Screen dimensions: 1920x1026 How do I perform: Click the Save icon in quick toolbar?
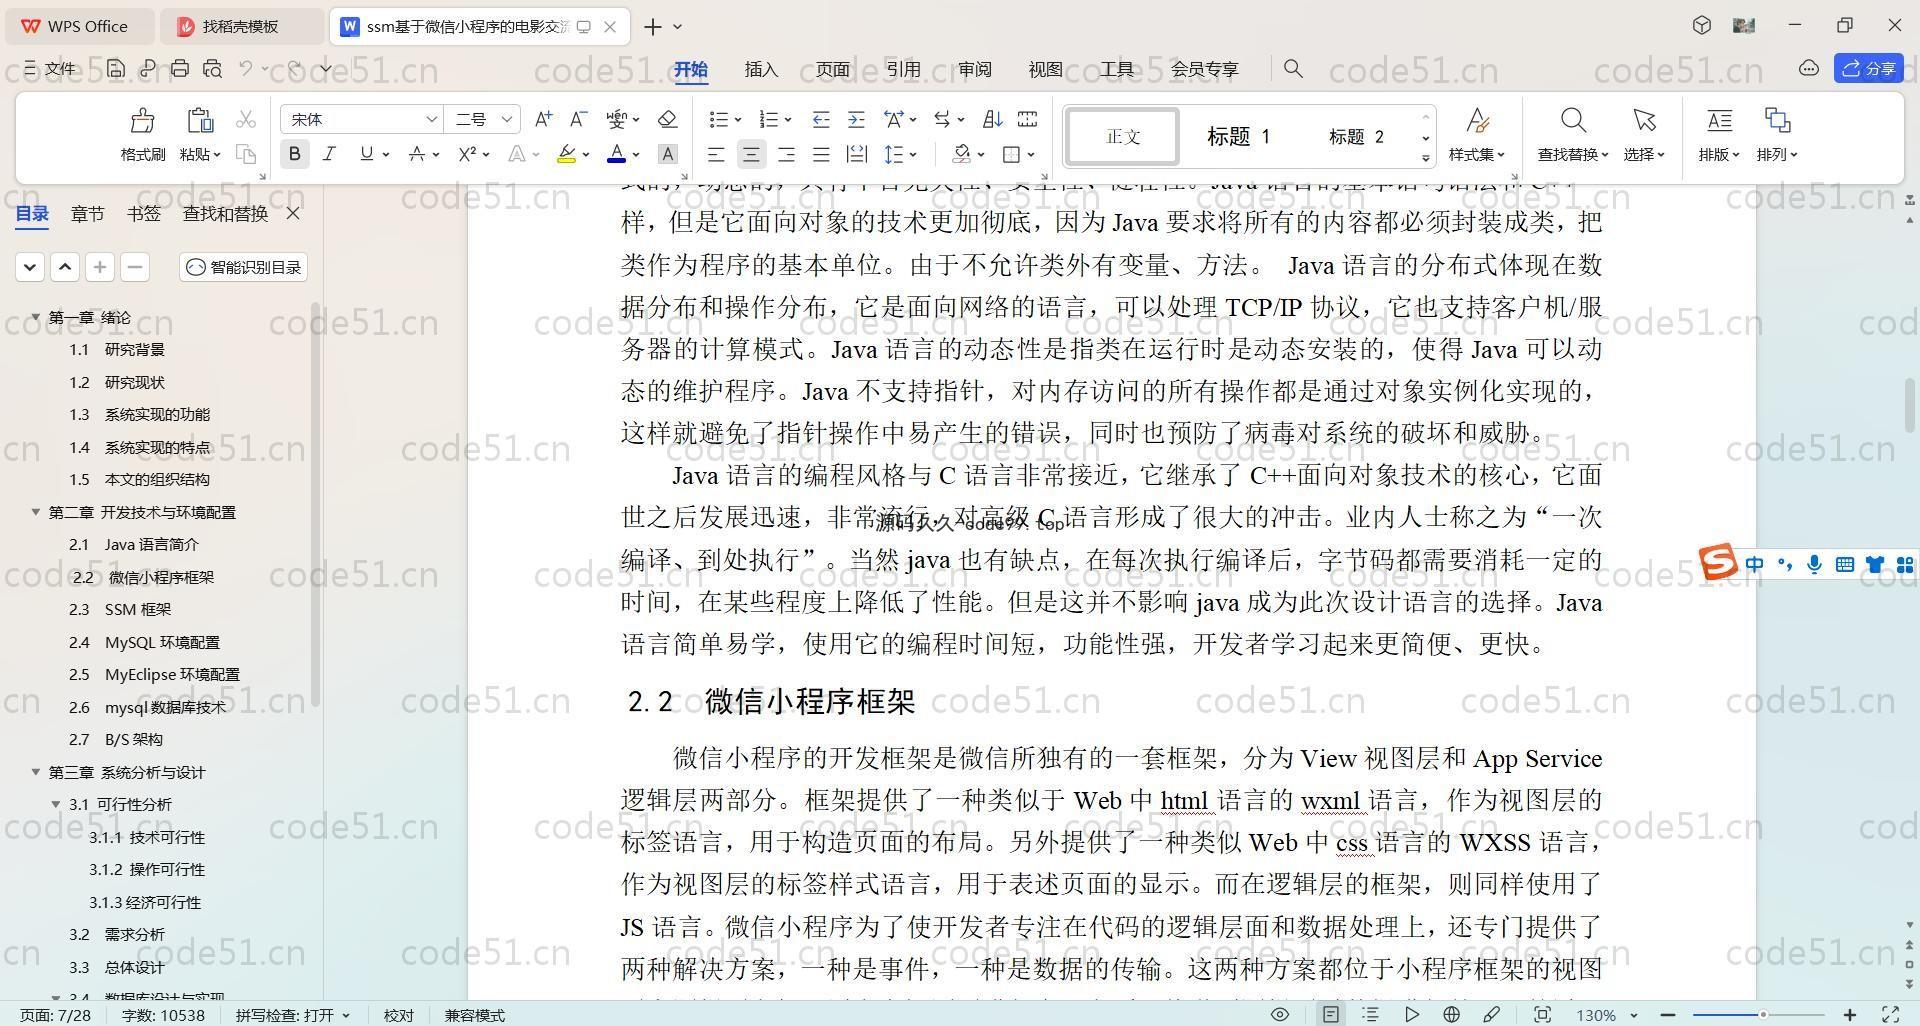tap(116, 68)
